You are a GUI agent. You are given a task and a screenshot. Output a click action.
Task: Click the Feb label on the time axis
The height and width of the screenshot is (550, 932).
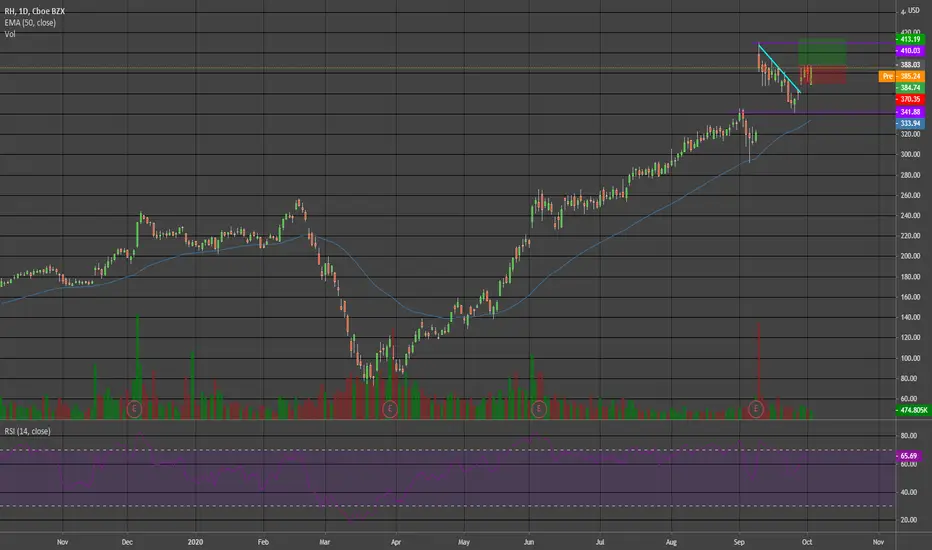263,542
